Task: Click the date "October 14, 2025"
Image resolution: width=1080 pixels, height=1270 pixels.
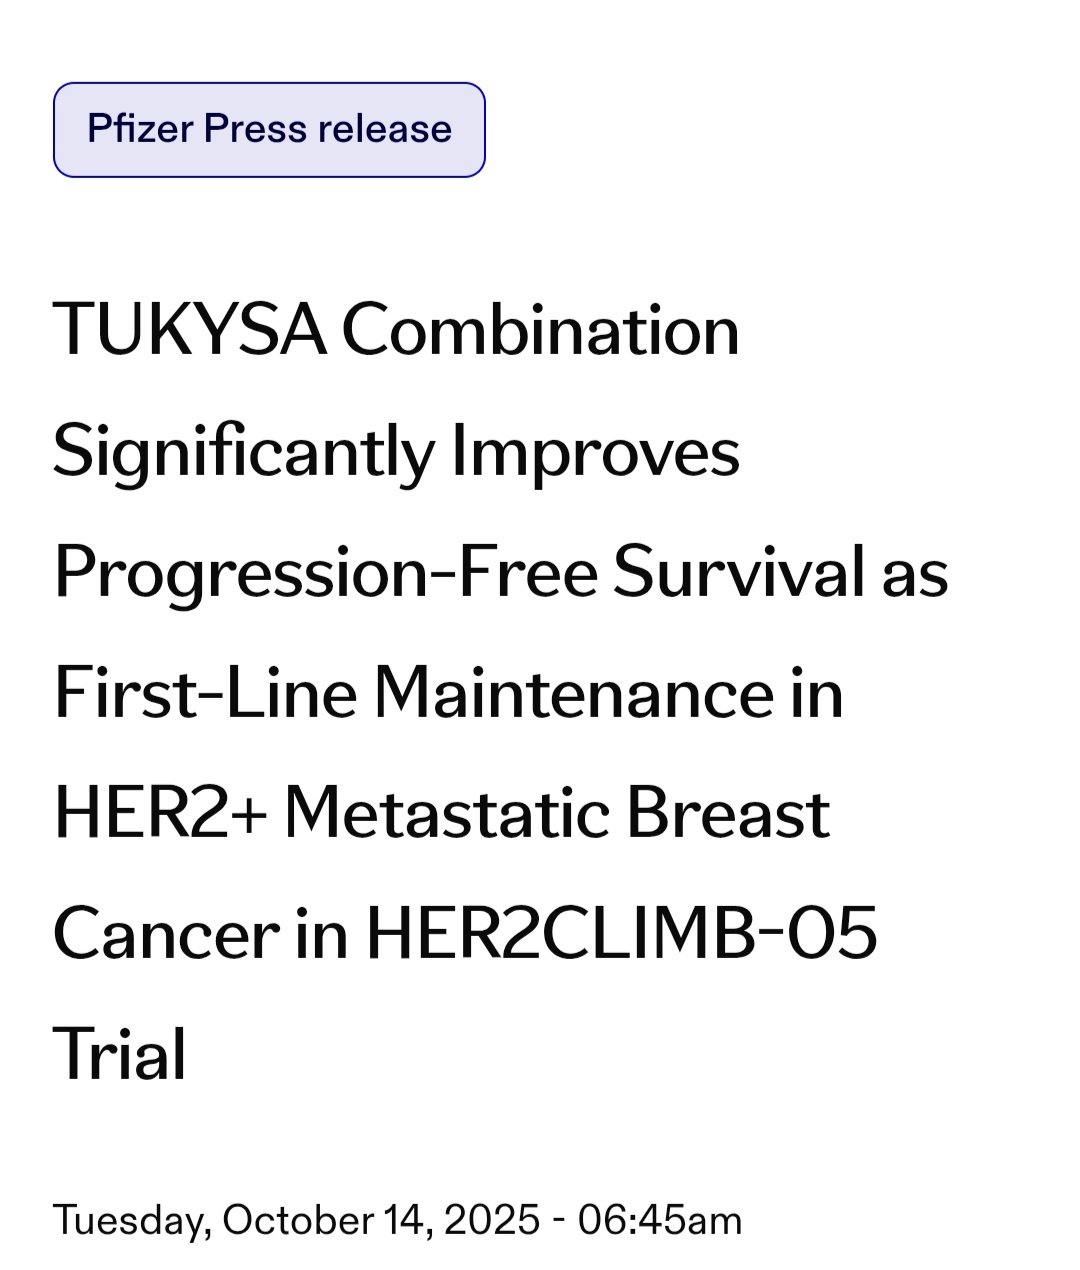Action: (381, 1220)
